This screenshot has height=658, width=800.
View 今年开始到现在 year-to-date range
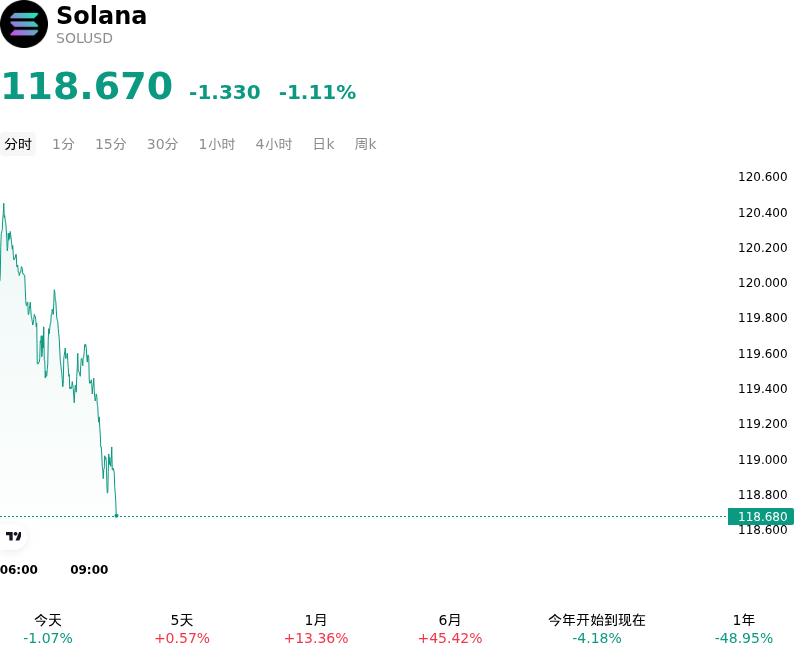[596, 629]
